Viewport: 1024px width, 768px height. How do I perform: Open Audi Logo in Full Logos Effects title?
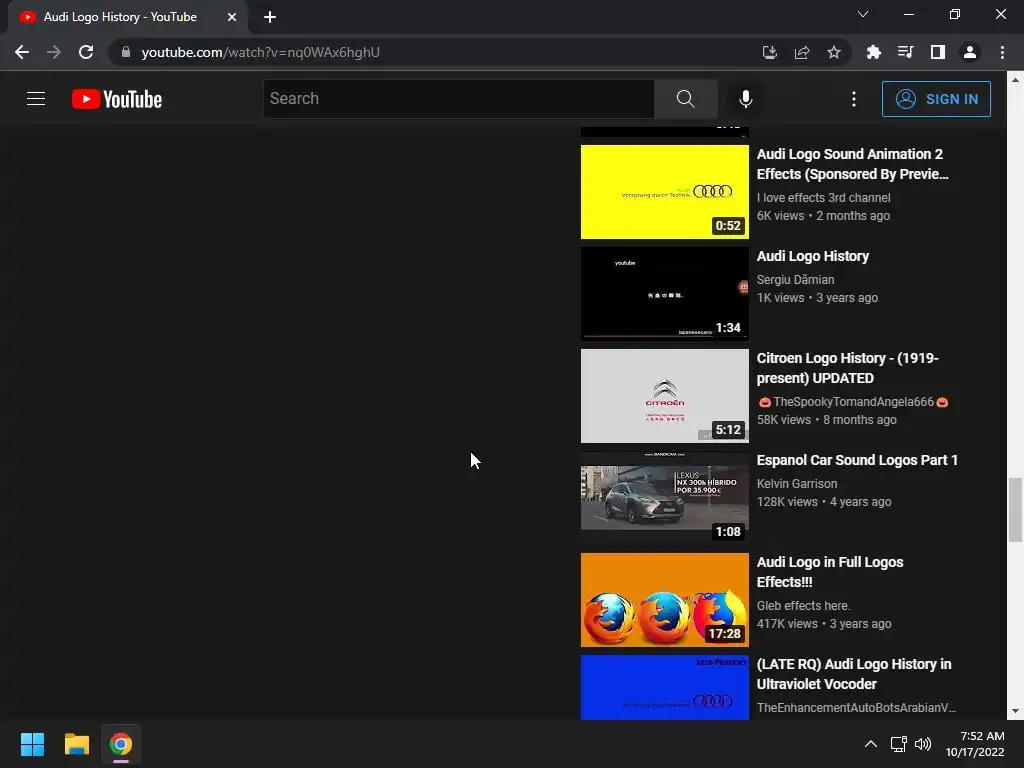coord(829,571)
